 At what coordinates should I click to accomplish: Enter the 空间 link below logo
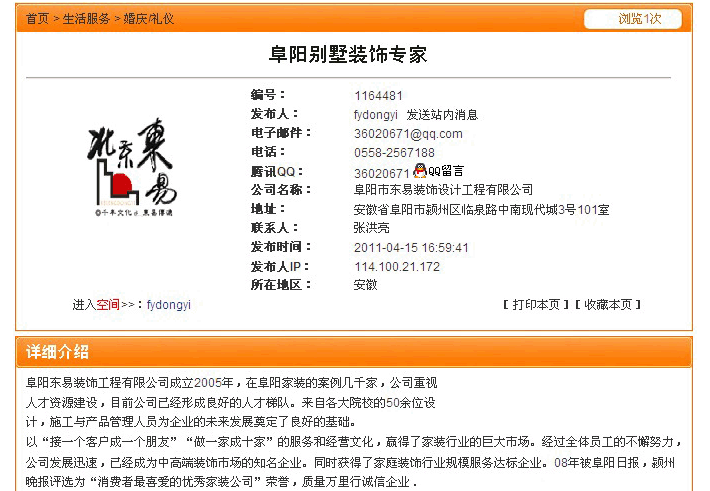(107, 304)
